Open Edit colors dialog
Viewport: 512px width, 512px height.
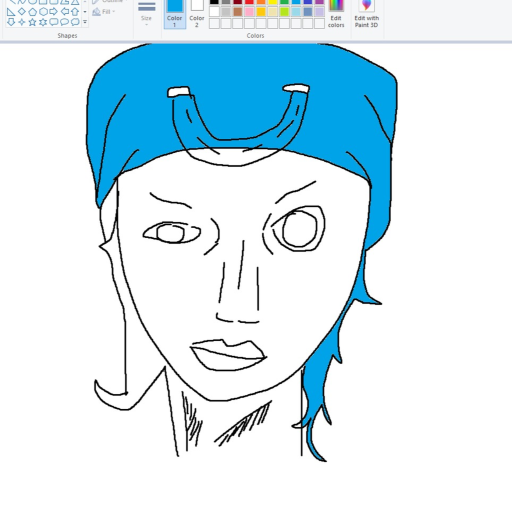(336, 14)
